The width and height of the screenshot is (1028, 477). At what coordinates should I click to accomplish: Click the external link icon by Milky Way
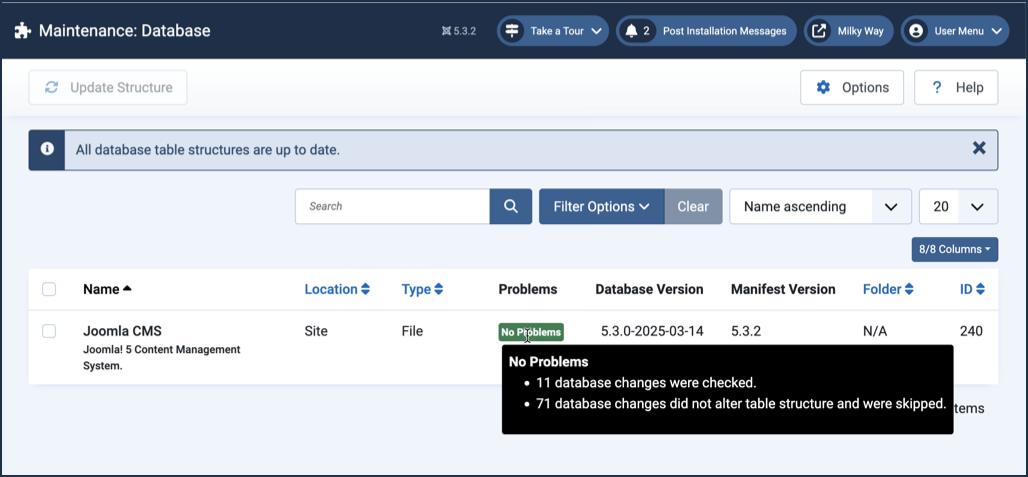(x=819, y=31)
